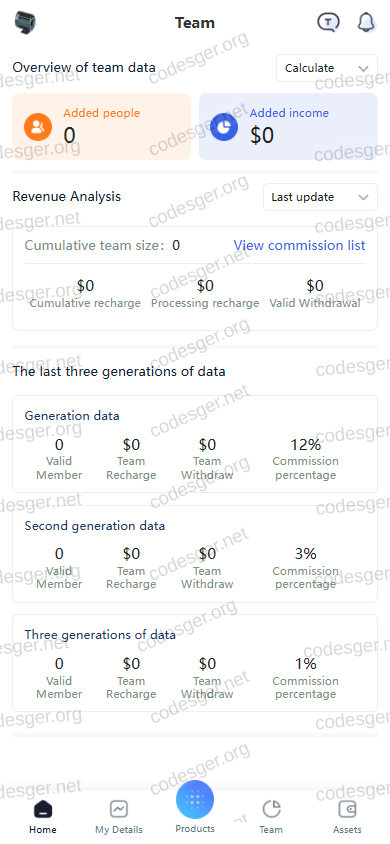Click the Cumulative recharge value

click(x=86, y=285)
